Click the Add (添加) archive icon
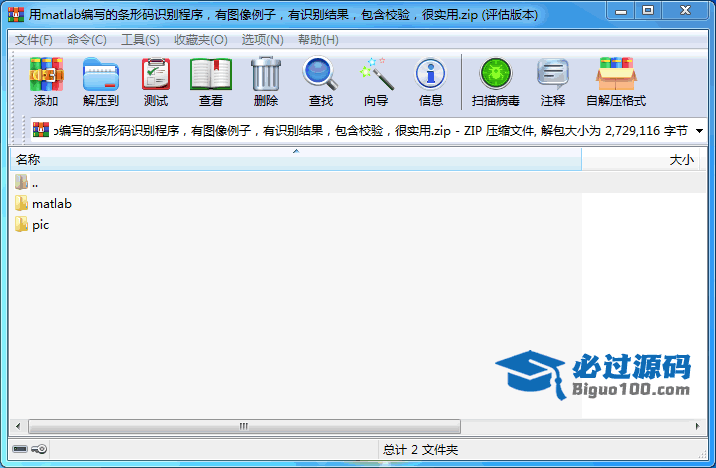716x468 pixels. (46, 74)
